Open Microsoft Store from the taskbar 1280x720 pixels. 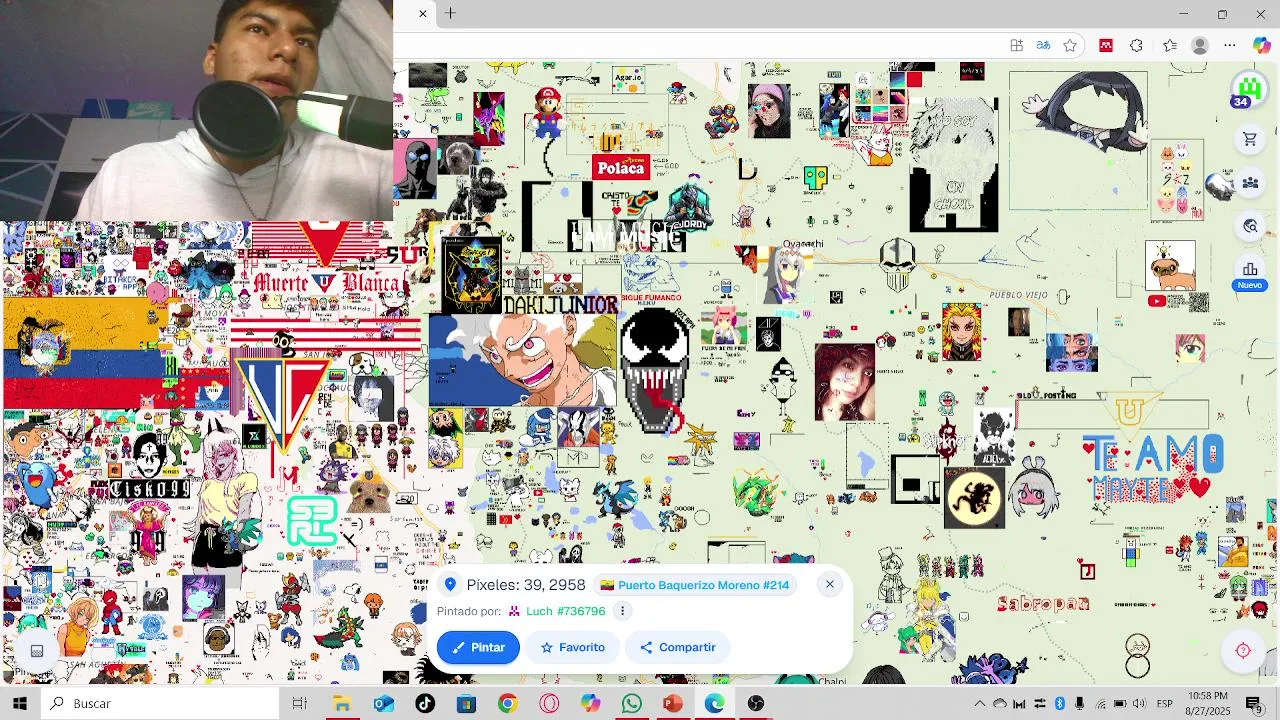pyautogui.click(x=466, y=703)
